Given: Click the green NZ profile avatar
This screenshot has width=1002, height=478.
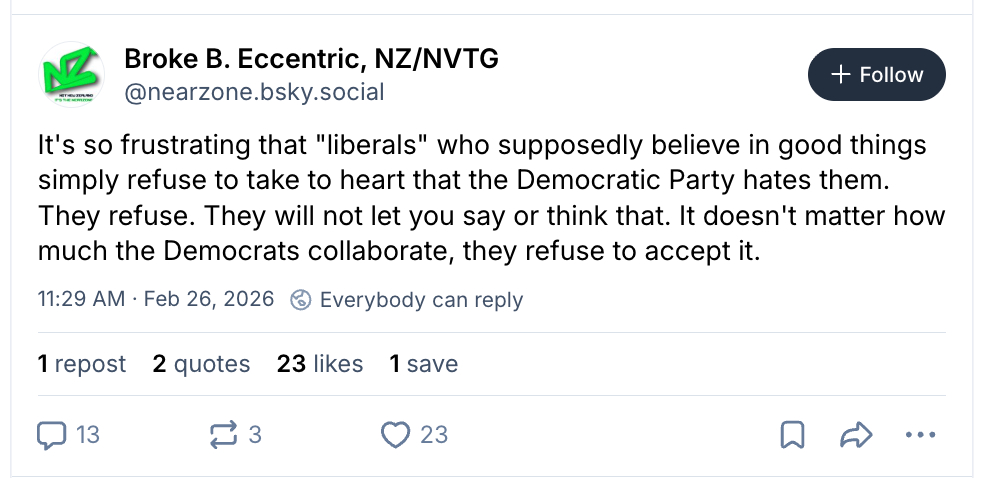Looking at the screenshot, I should (71, 74).
